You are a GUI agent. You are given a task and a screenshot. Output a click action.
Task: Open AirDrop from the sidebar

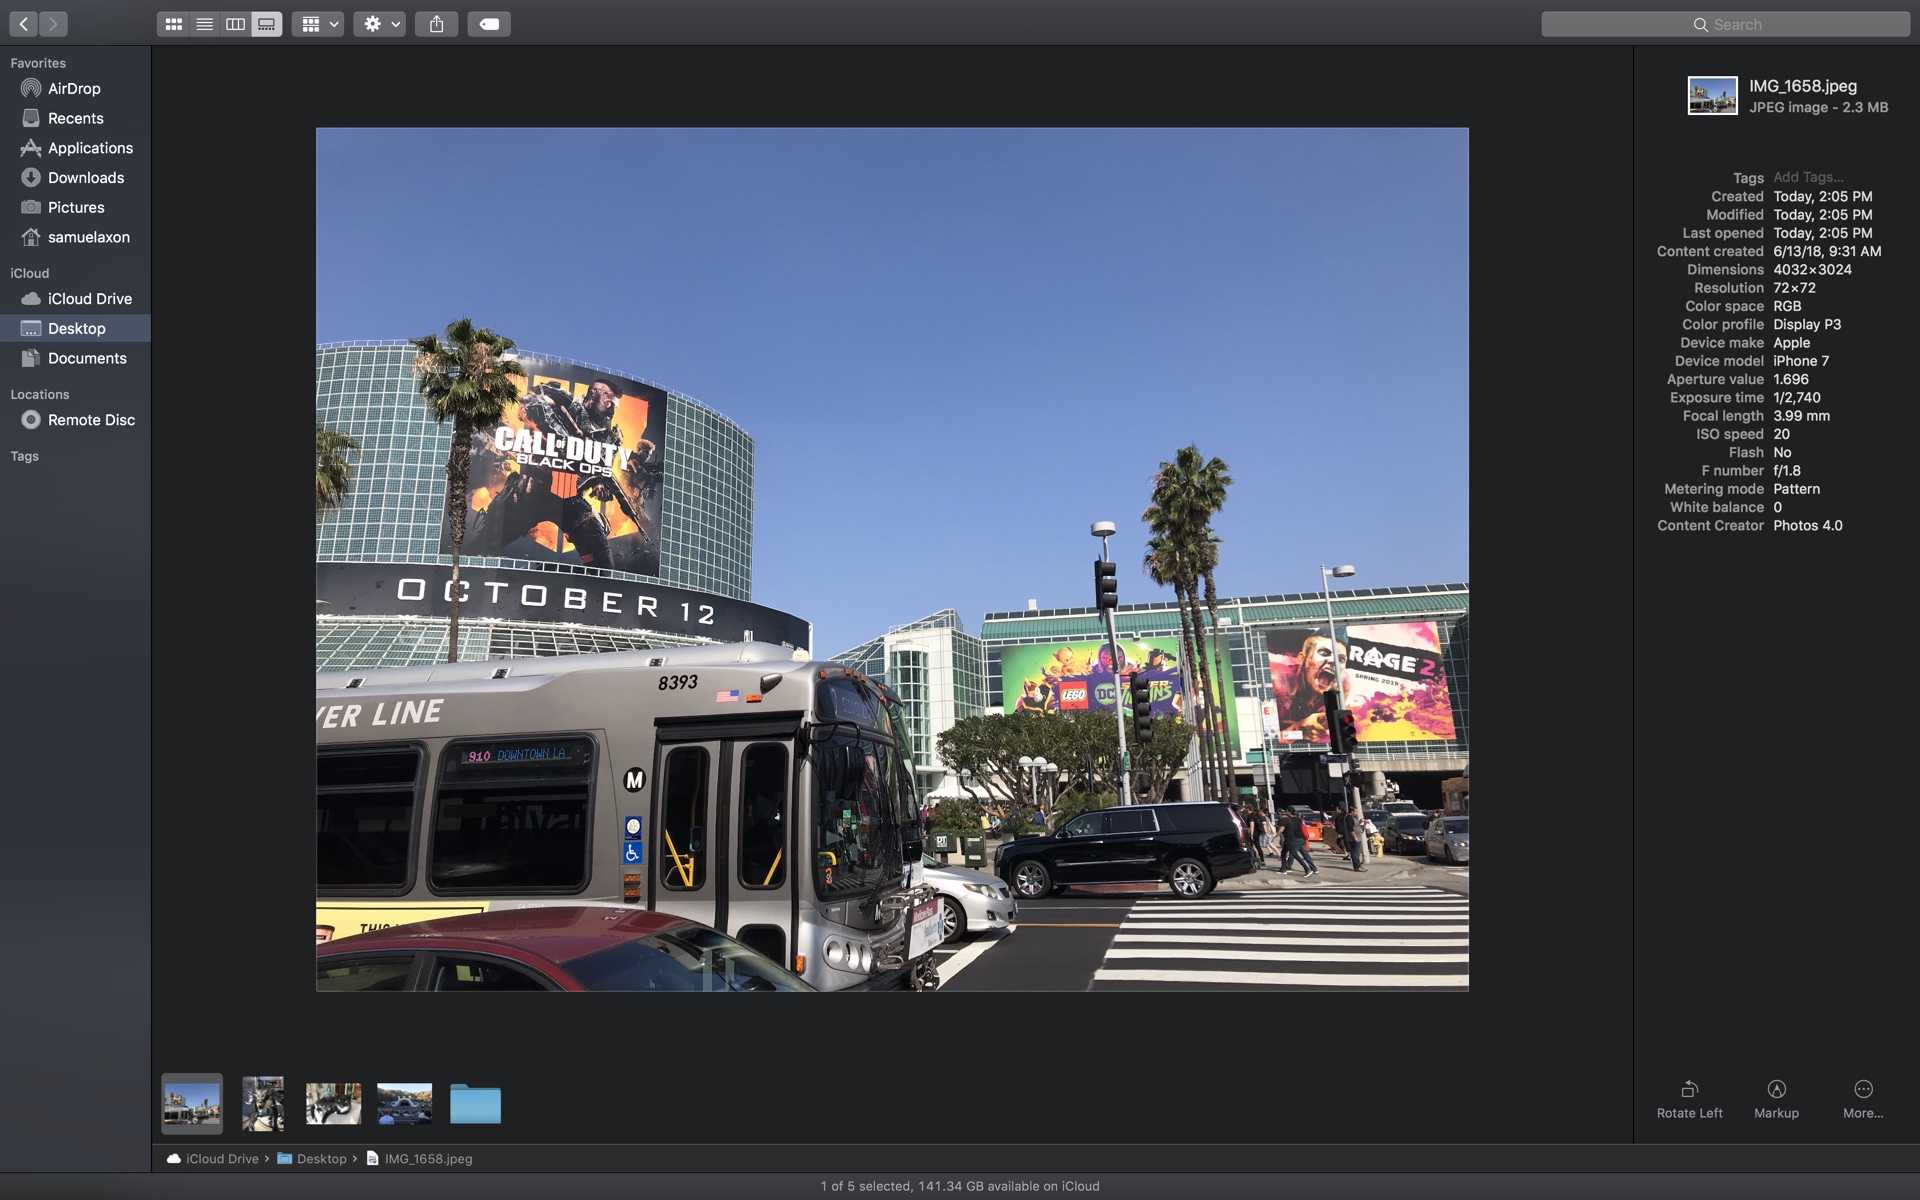pyautogui.click(x=75, y=88)
